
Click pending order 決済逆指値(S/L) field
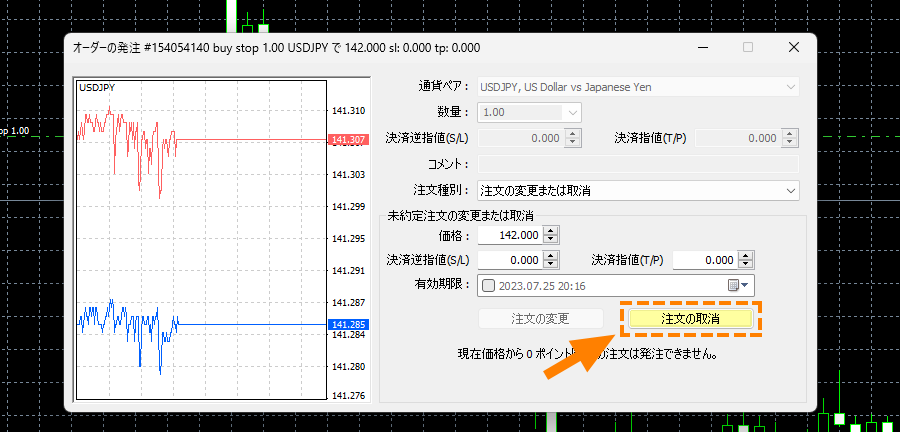click(x=510, y=260)
